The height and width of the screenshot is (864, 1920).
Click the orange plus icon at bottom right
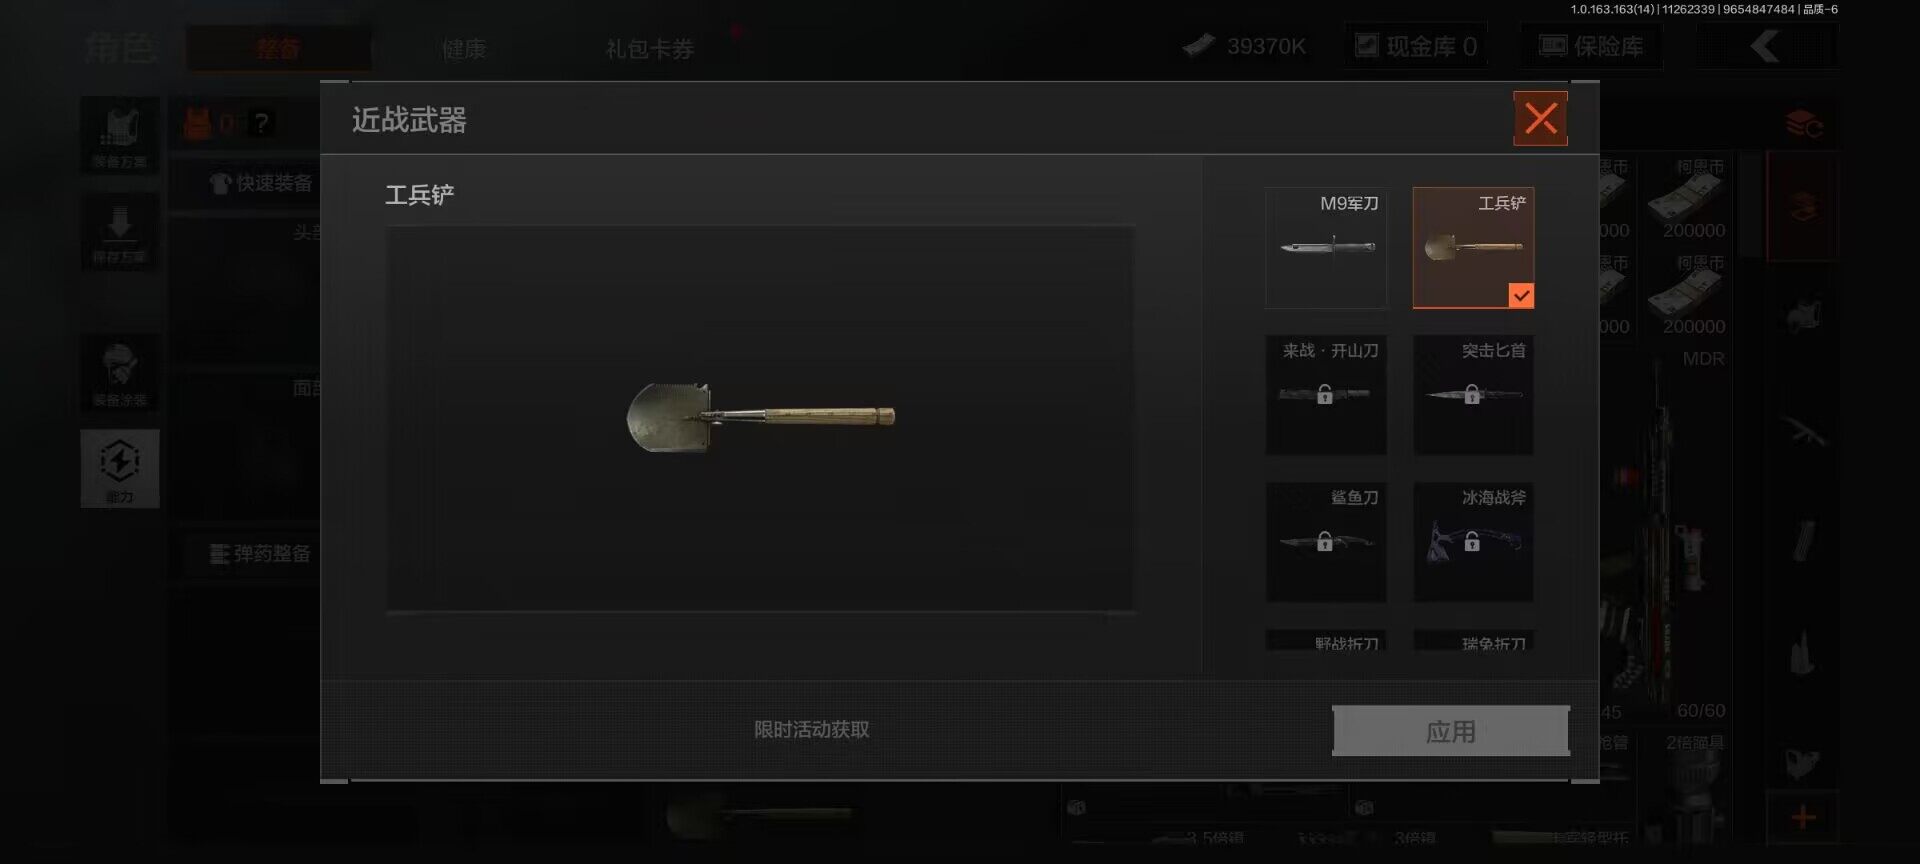click(x=1803, y=817)
